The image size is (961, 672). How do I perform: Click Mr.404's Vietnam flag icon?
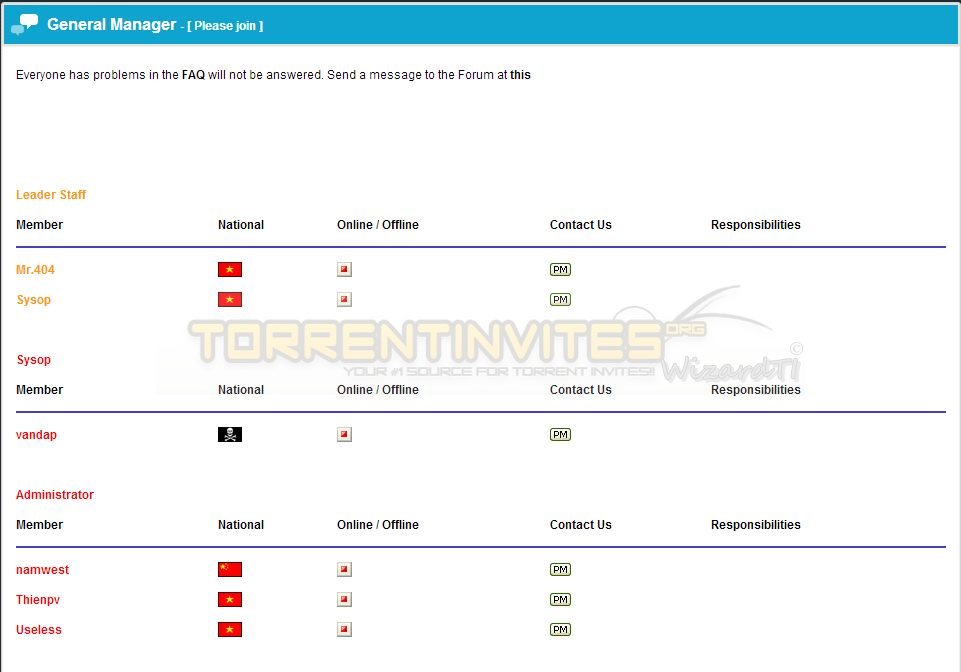click(x=230, y=270)
